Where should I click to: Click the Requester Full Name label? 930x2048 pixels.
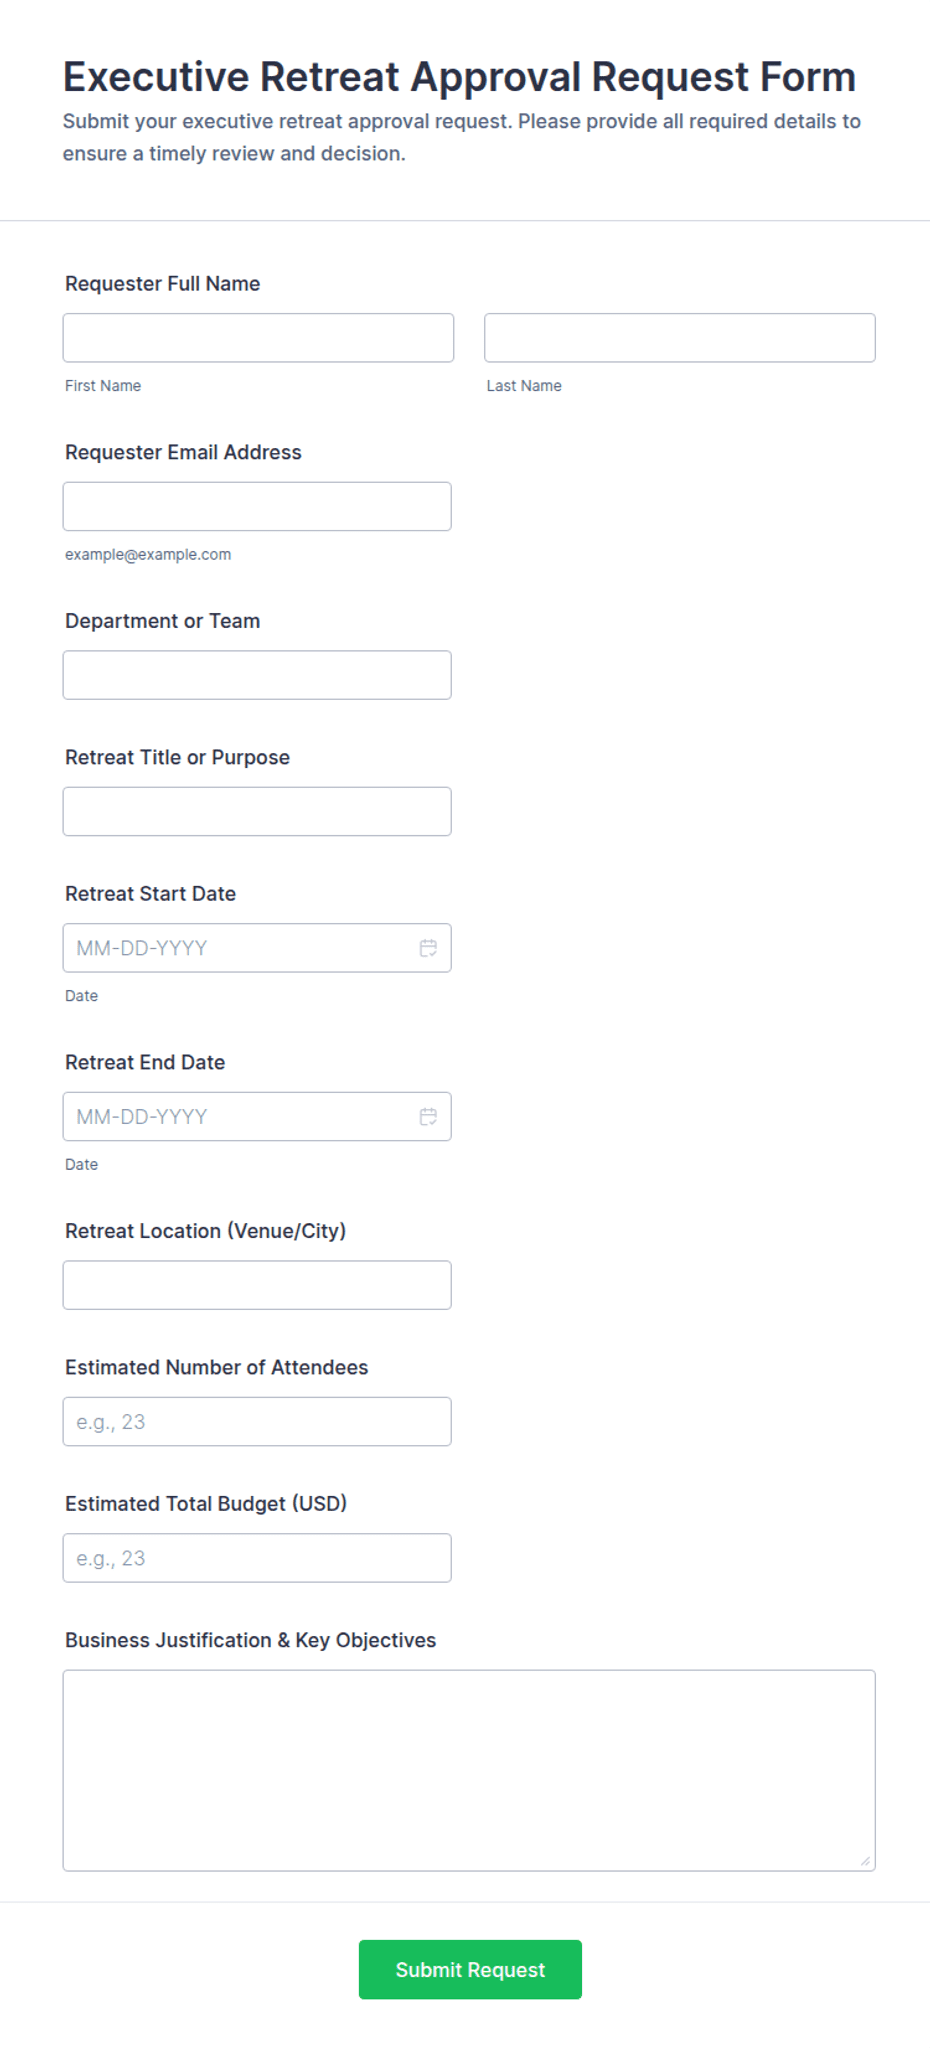[163, 284]
